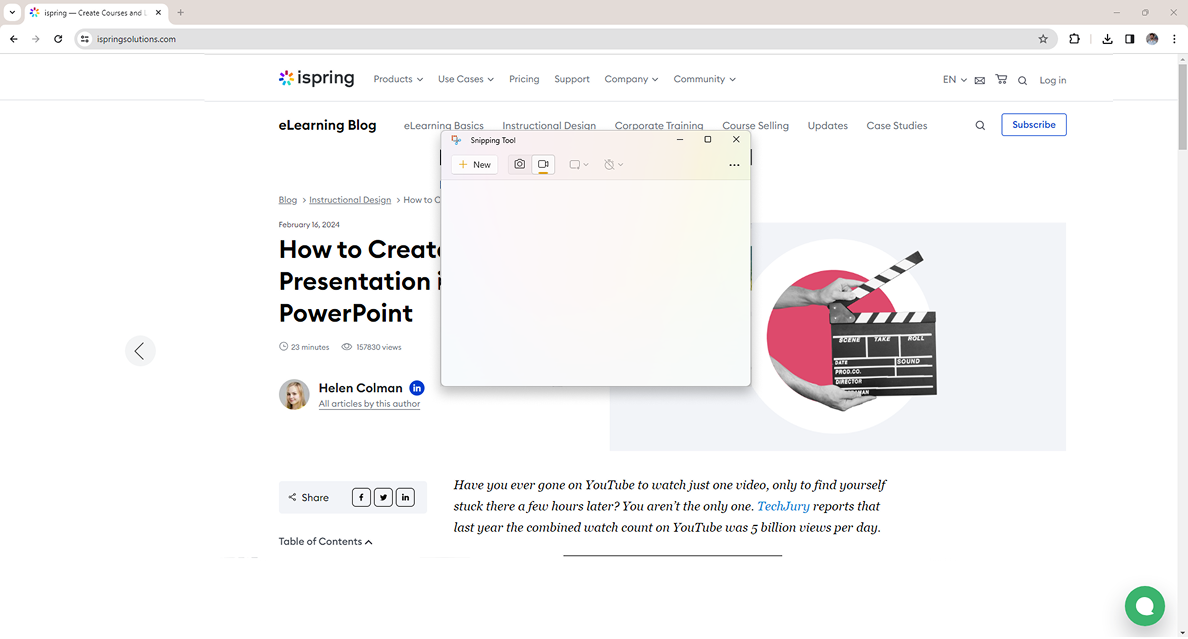Open Snipping Tool See more menu
Image resolution: width=1188 pixels, height=639 pixels.
[x=734, y=165]
